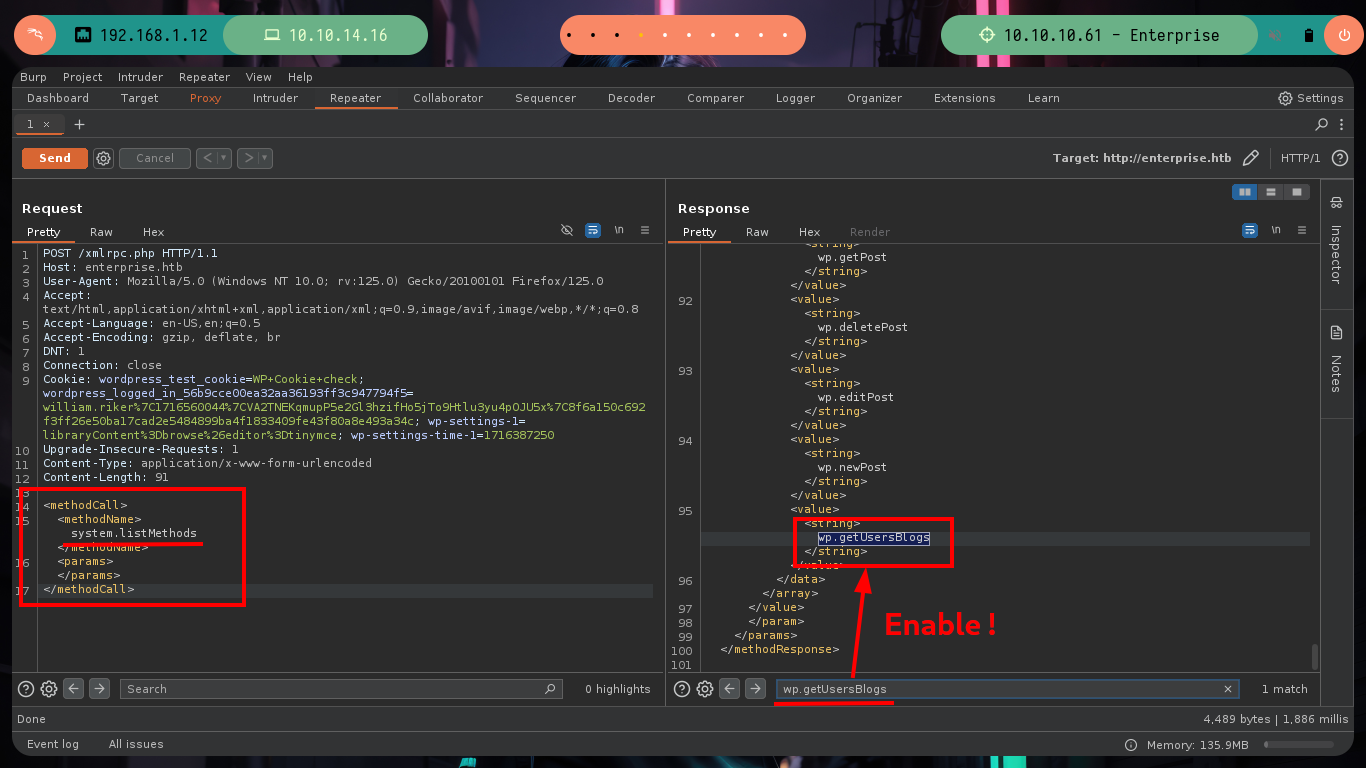Select Hex view in Response pane
This screenshot has height=768, width=1366.
(810, 232)
